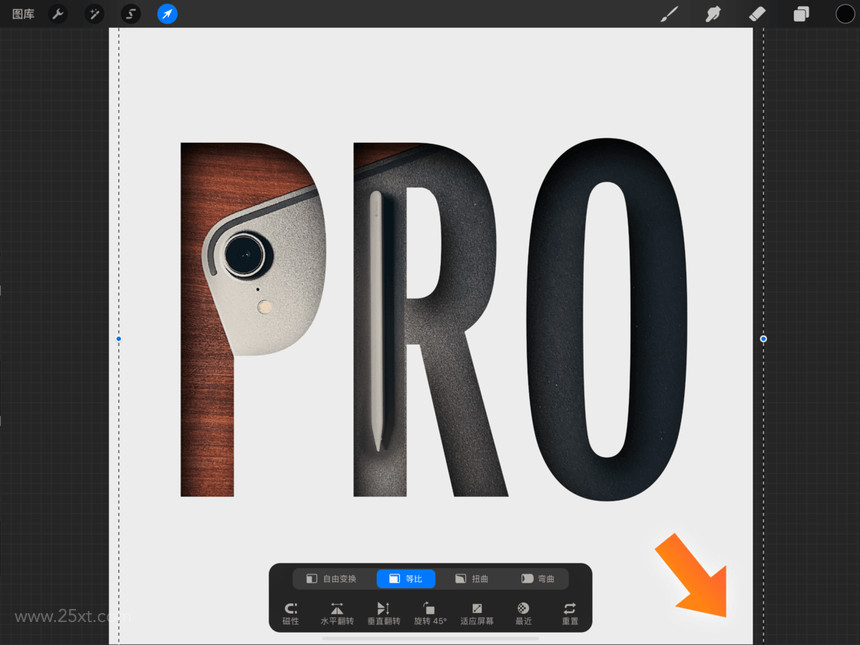860x645 pixels.
Task: Open the wrench Actions menu
Action: pyautogui.click(x=58, y=14)
